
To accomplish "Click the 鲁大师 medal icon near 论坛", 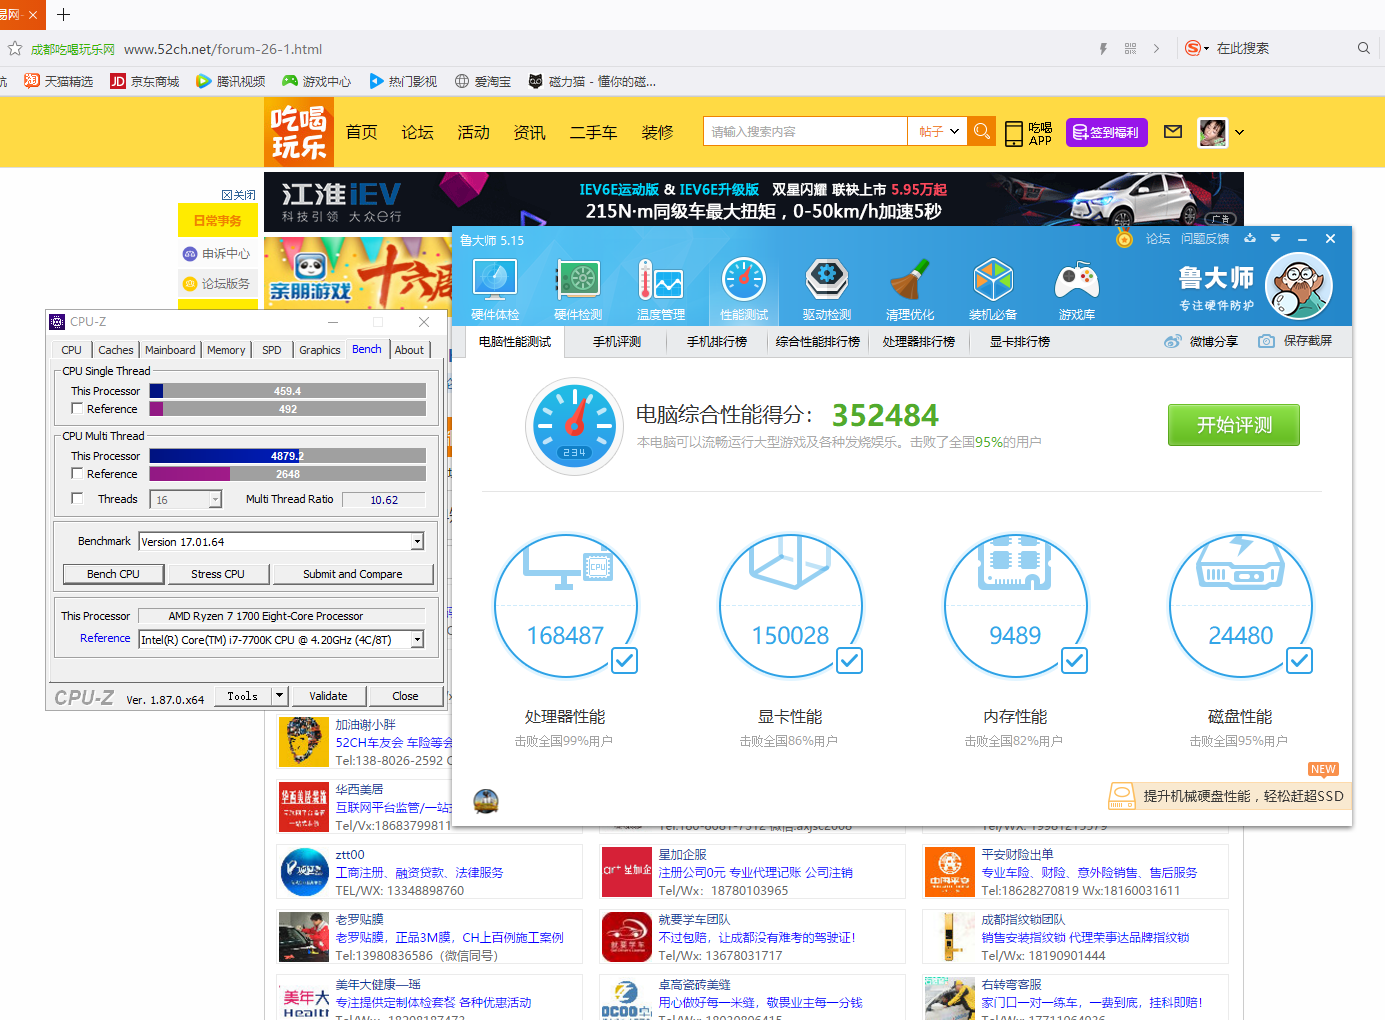I will tap(1124, 239).
